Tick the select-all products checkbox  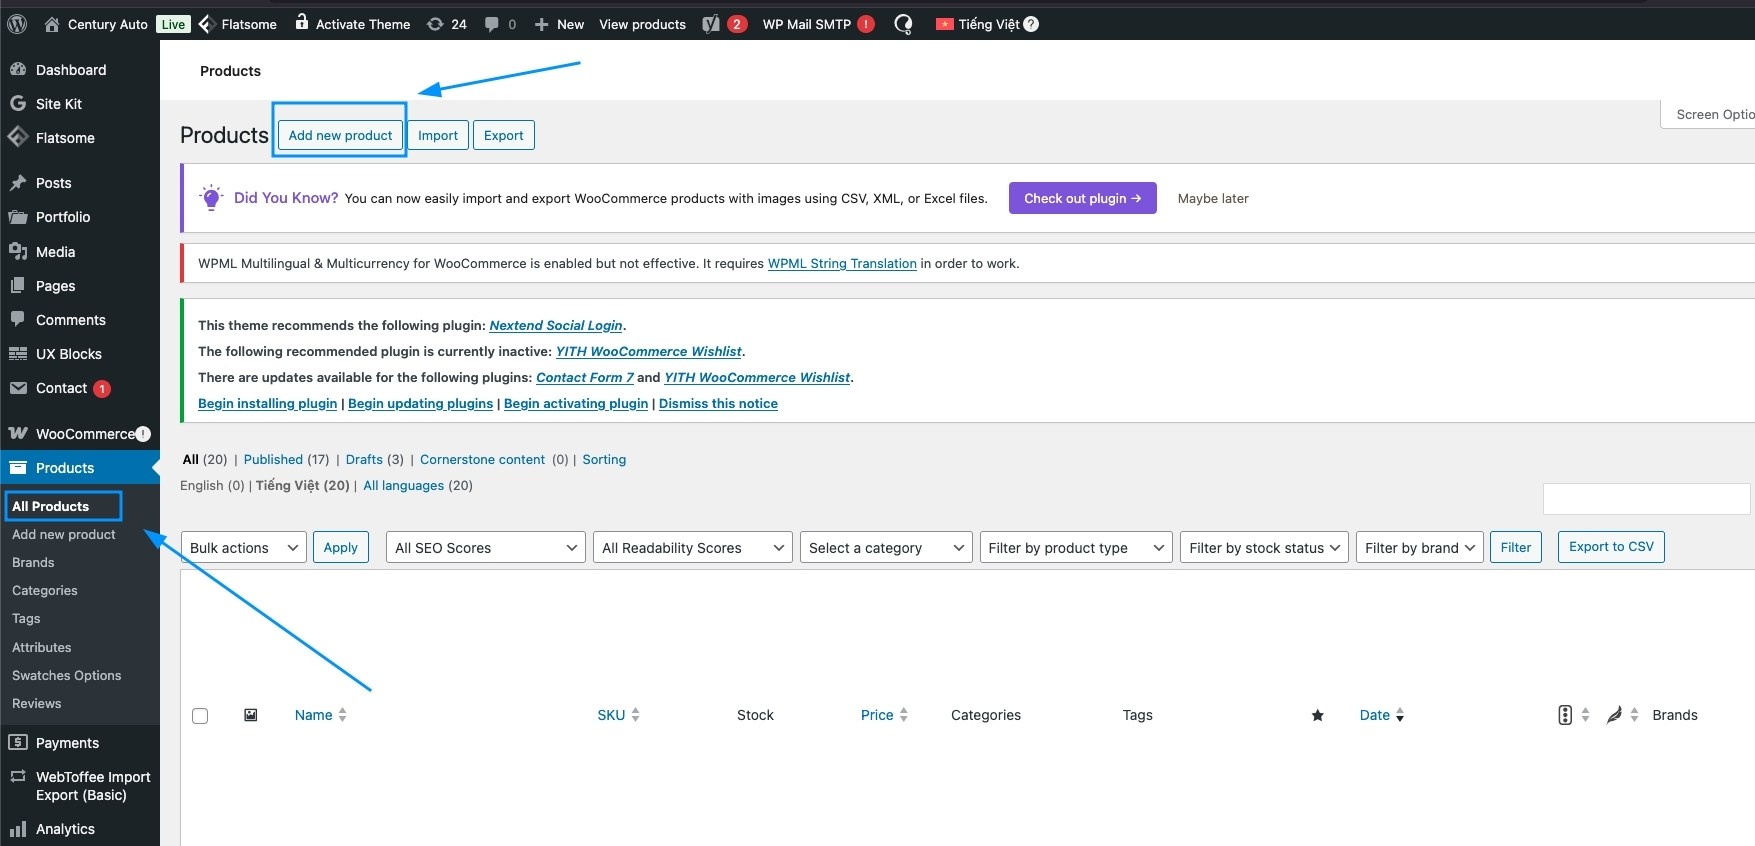tap(200, 716)
